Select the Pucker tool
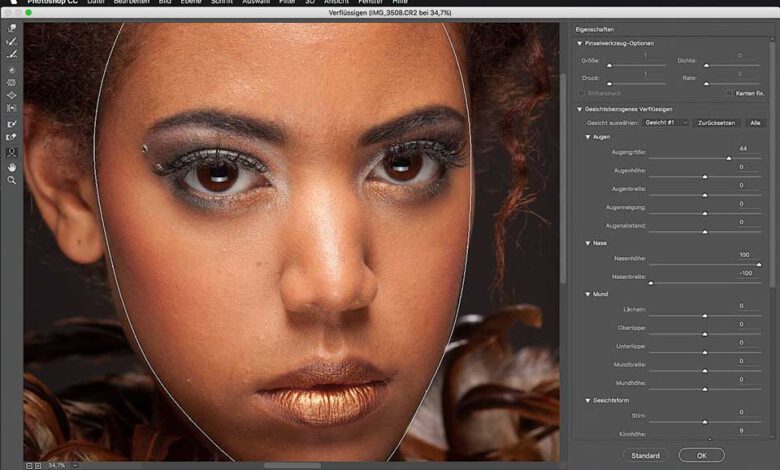Viewport: 780px width, 470px height. point(12,82)
